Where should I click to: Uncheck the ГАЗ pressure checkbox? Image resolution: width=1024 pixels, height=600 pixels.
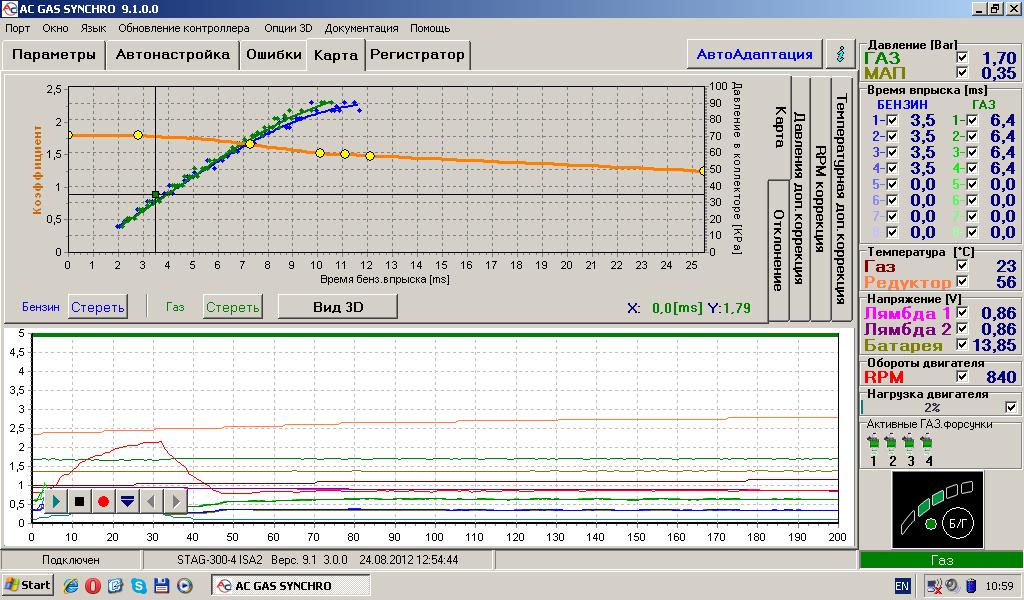tap(962, 58)
